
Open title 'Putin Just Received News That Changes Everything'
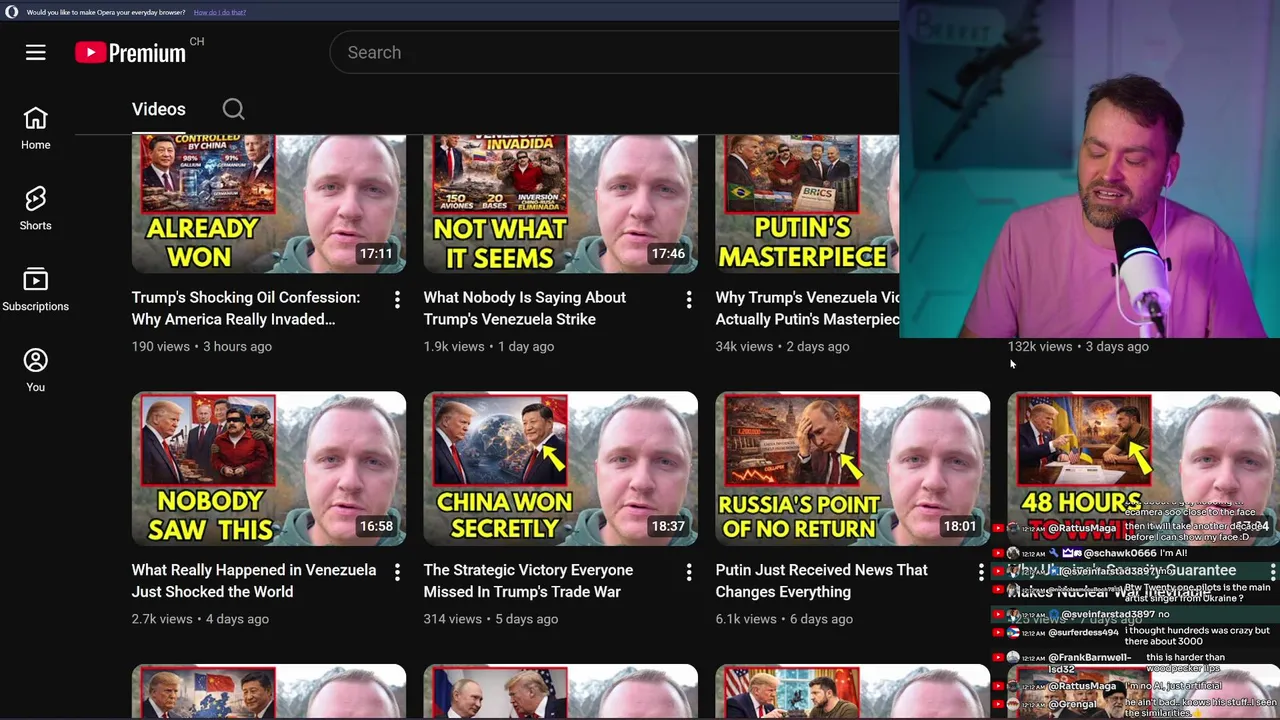[822, 581]
